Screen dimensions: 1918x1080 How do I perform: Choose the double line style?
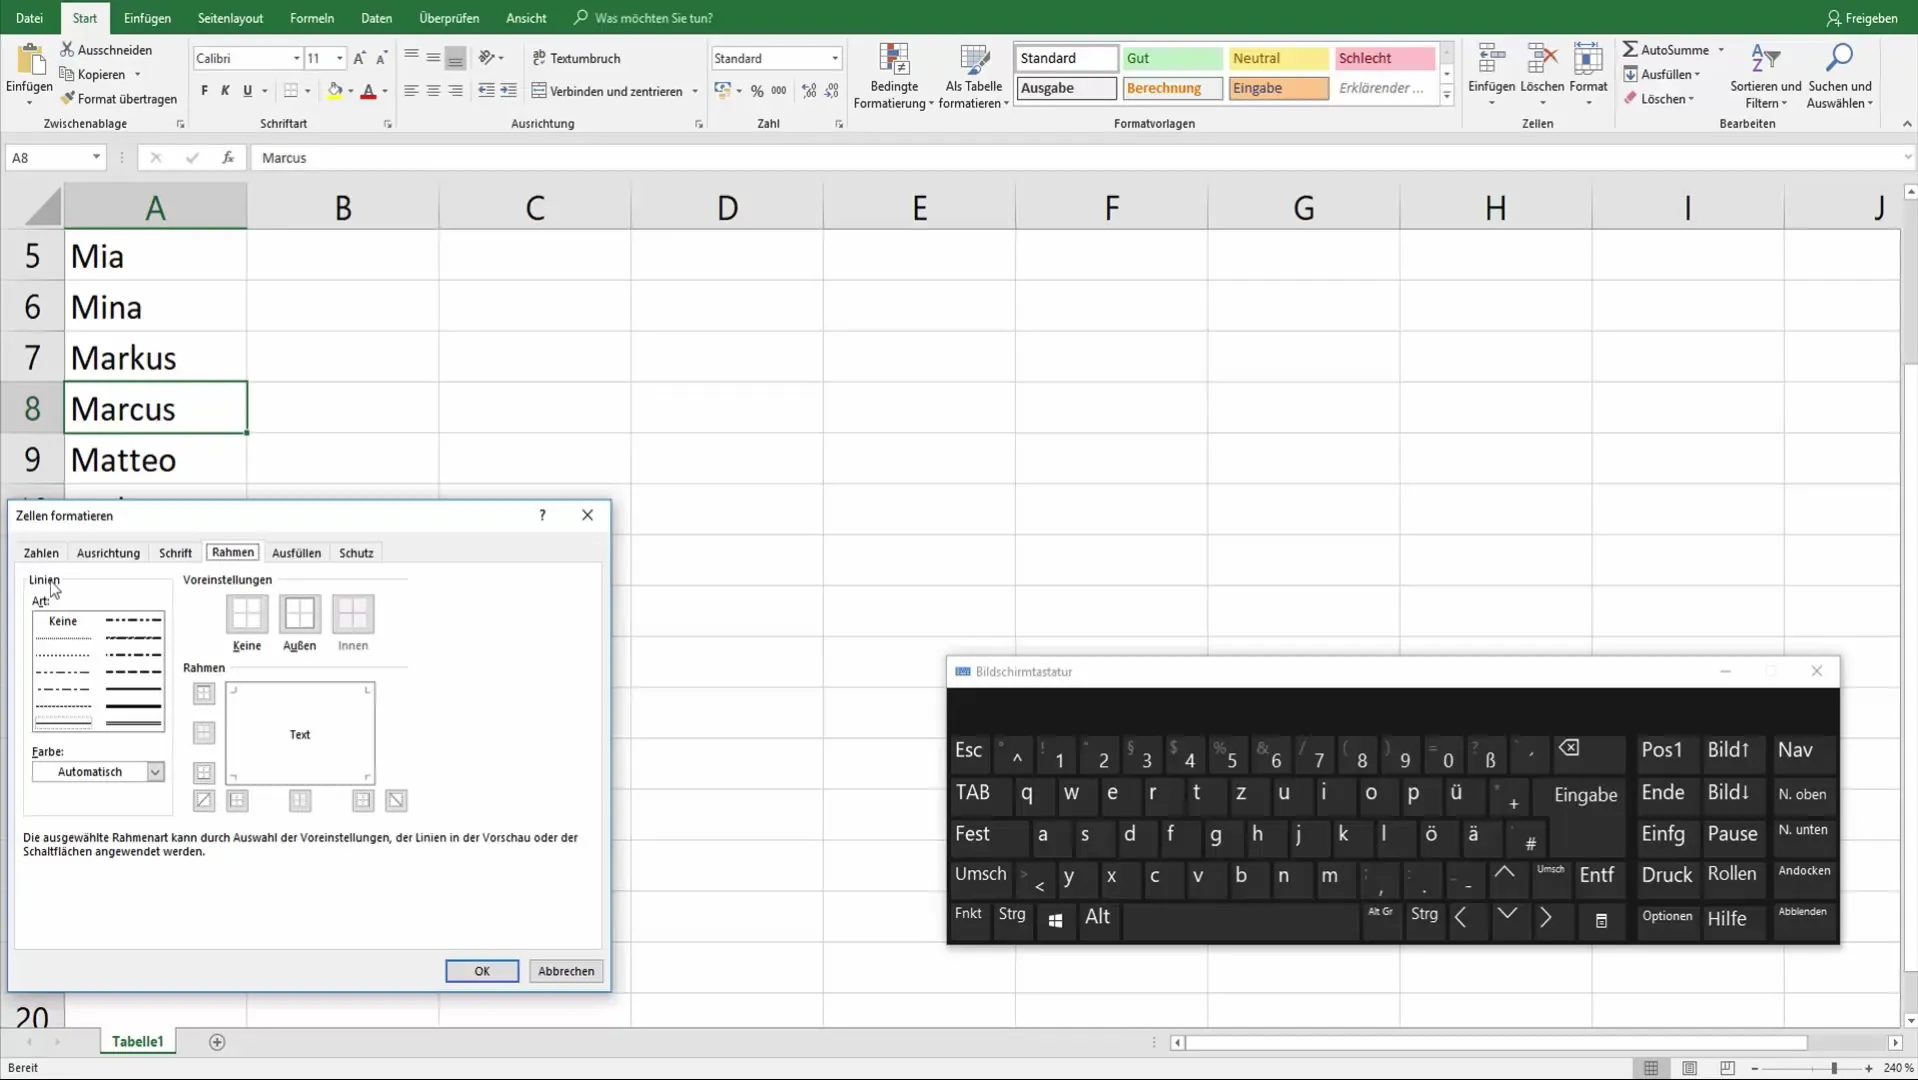tap(133, 722)
